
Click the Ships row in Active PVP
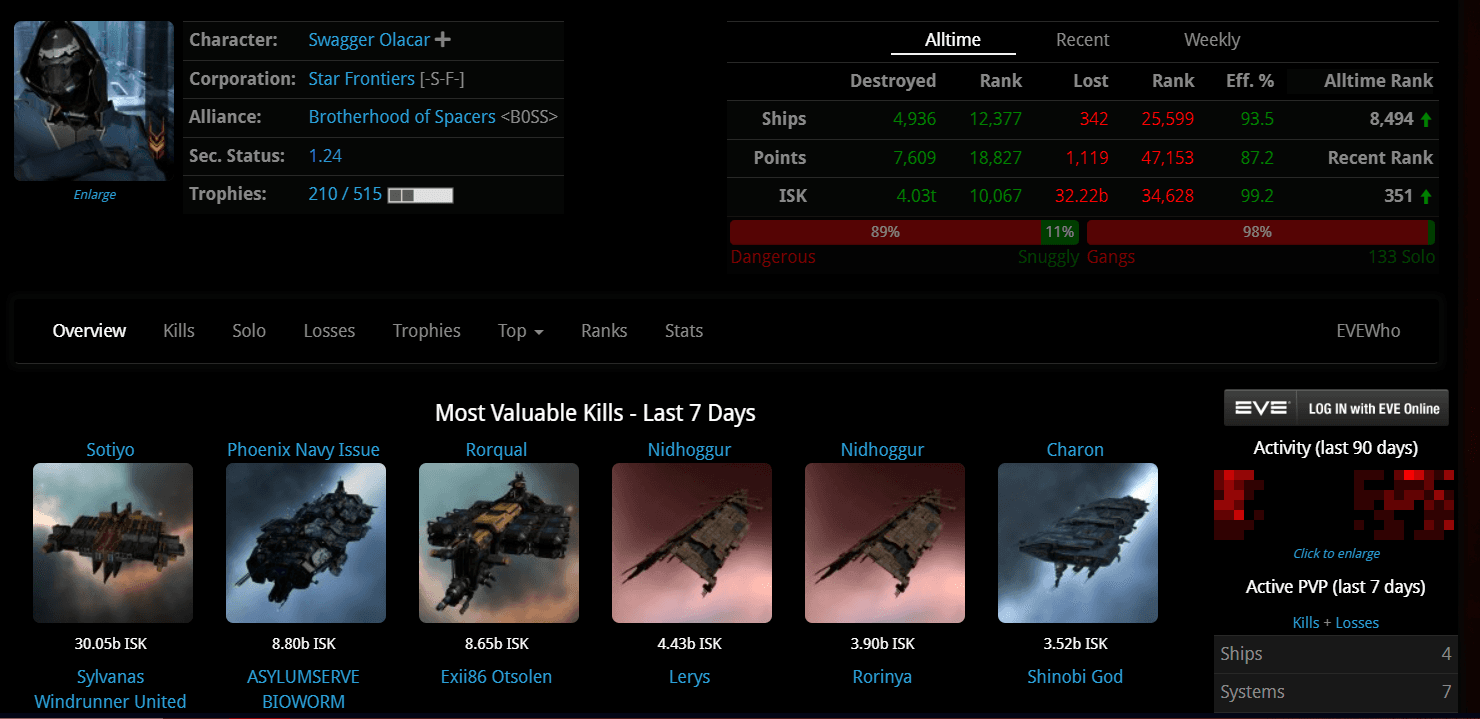1335,654
